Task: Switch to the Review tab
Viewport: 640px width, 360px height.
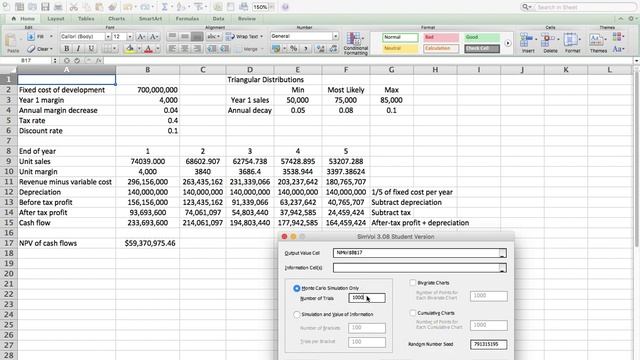Action: 247,19
